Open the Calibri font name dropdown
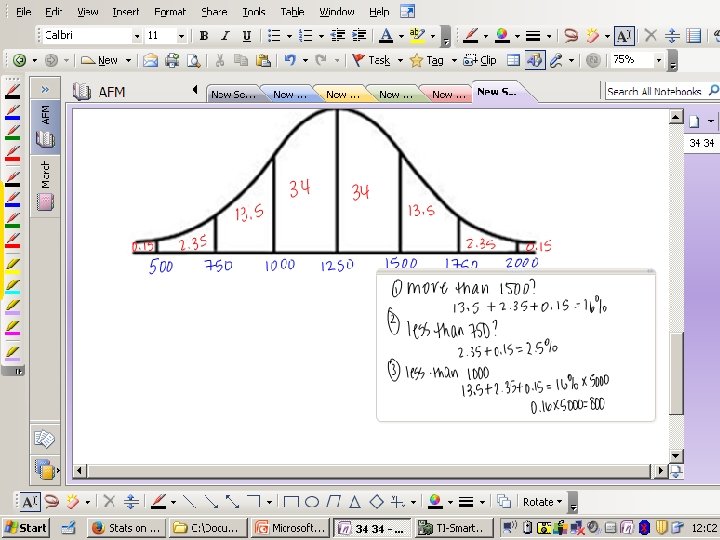The width and height of the screenshot is (720, 540). [136, 36]
